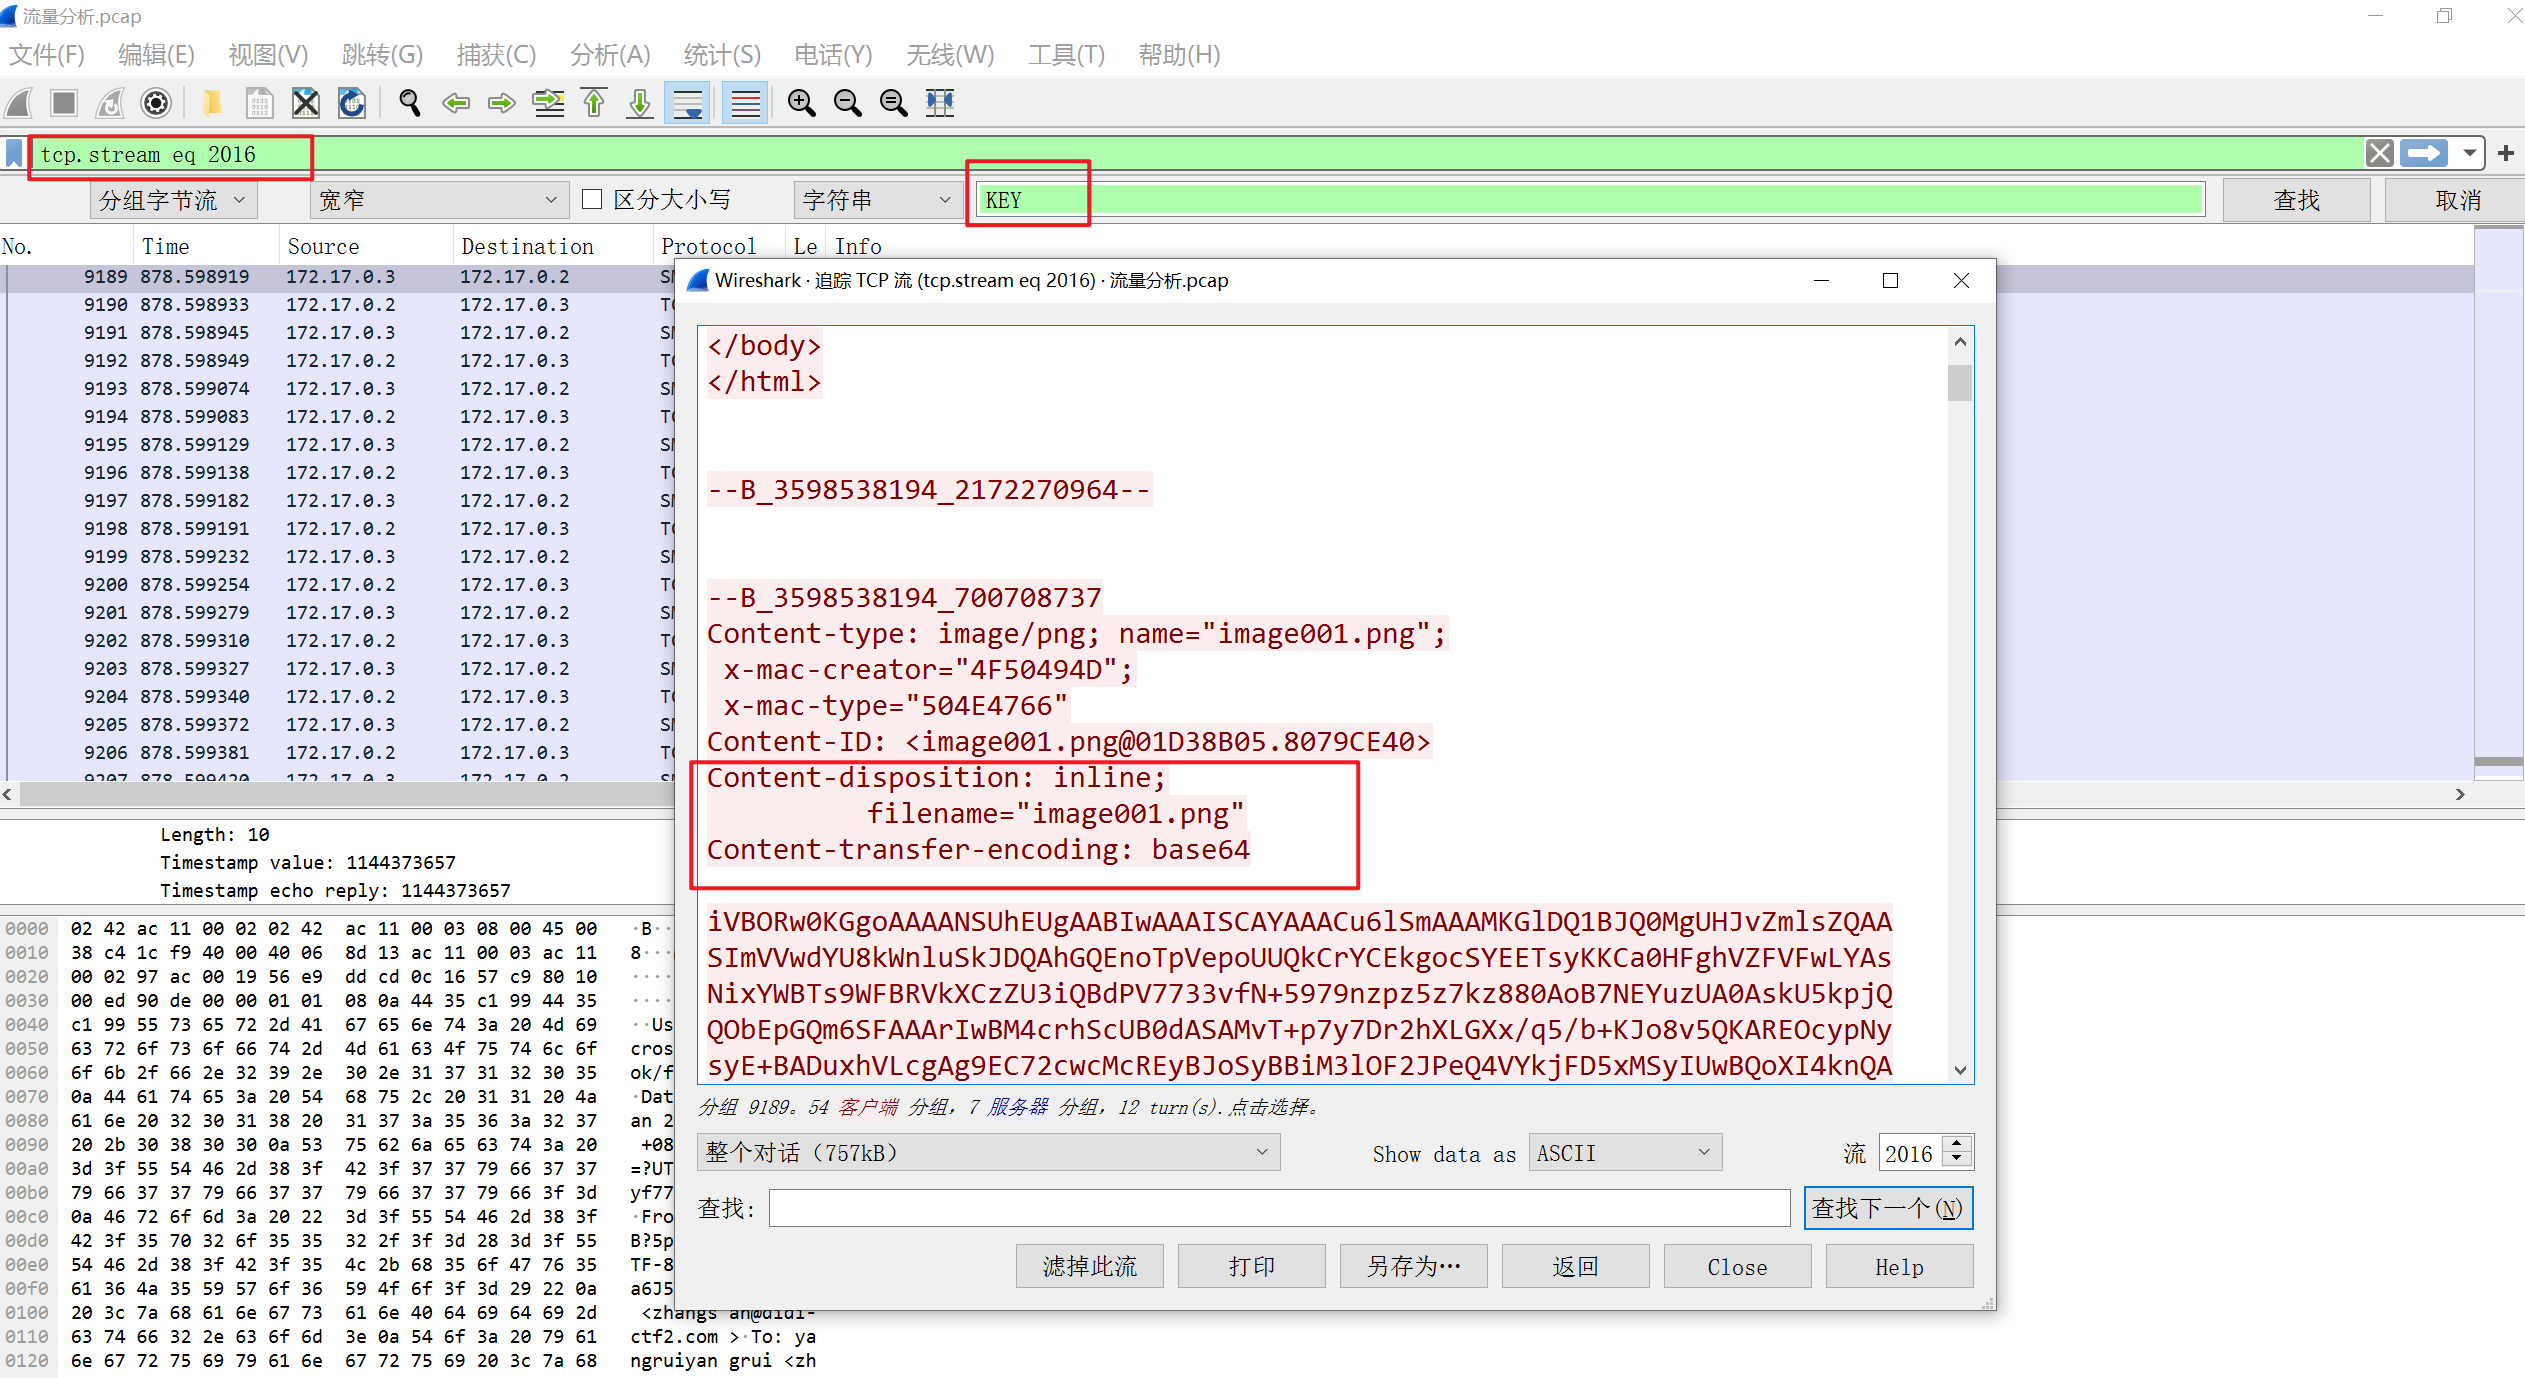
Task: Open the 统计(S) menu
Action: 722,55
